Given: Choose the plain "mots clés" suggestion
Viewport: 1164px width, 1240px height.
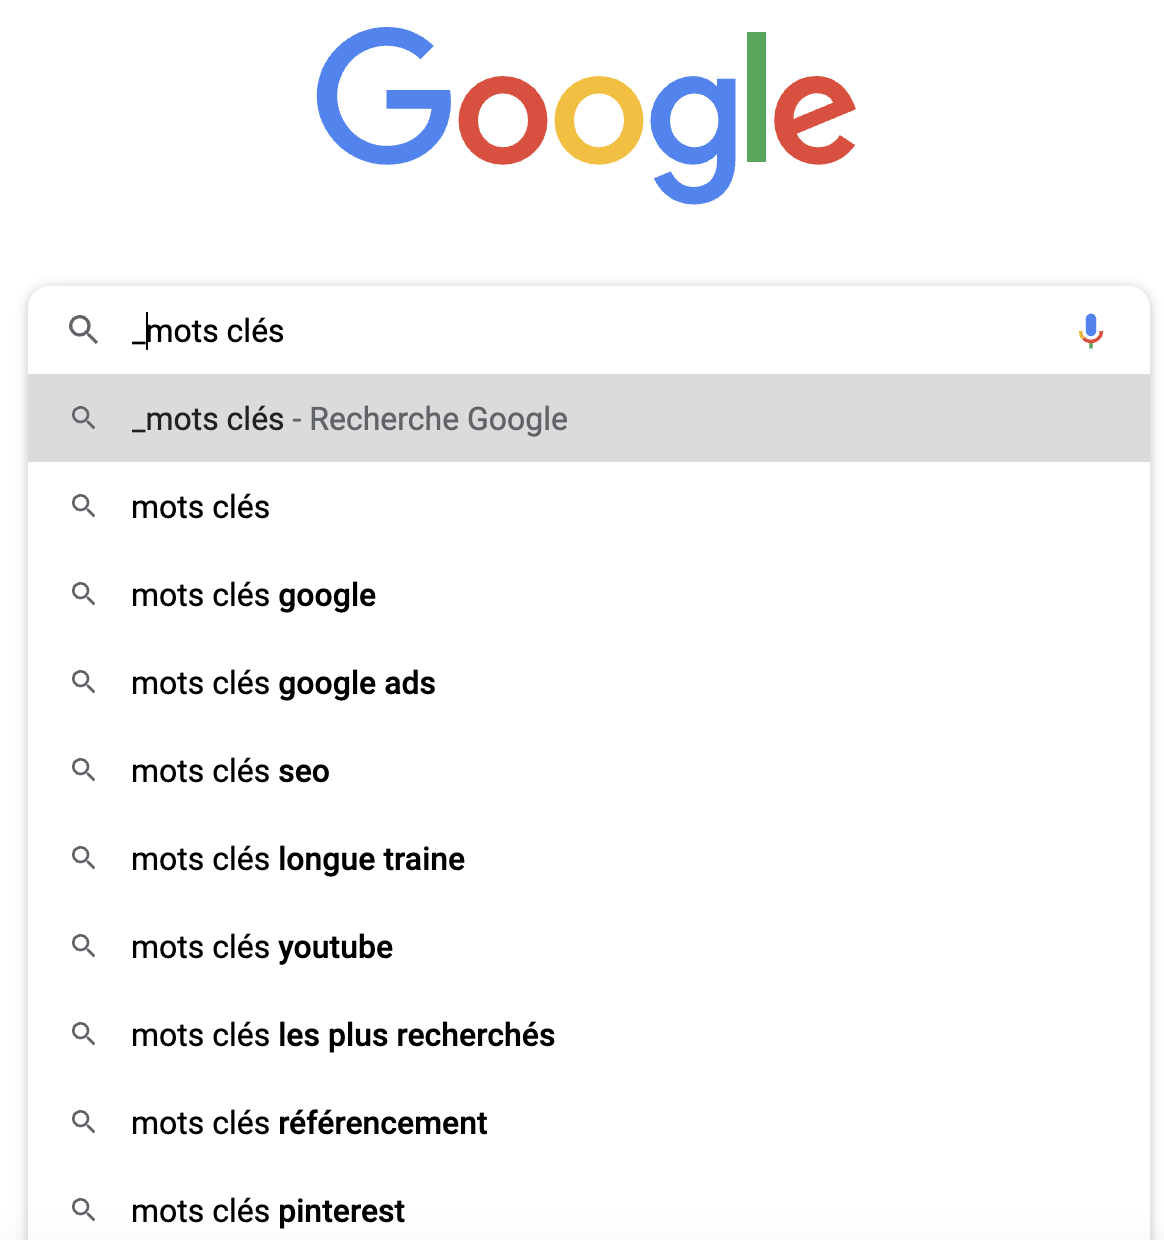Looking at the screenshot, I should 201,507.
